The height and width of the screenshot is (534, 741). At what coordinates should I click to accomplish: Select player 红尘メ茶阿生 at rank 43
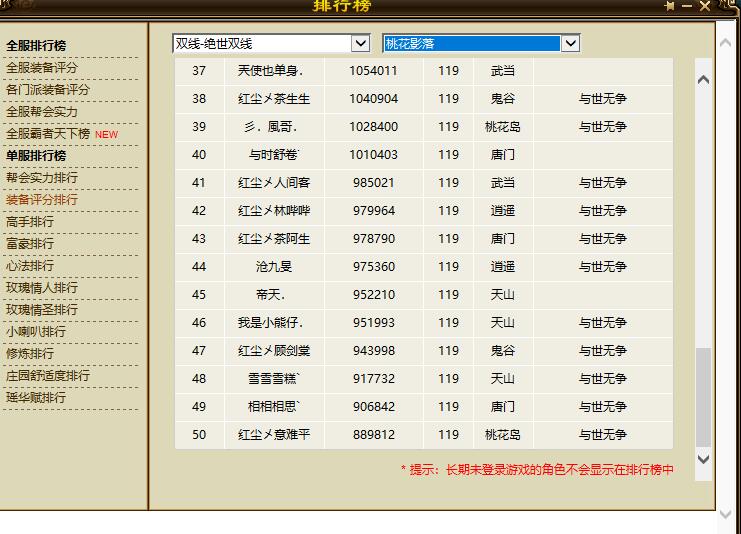(274, 239)
